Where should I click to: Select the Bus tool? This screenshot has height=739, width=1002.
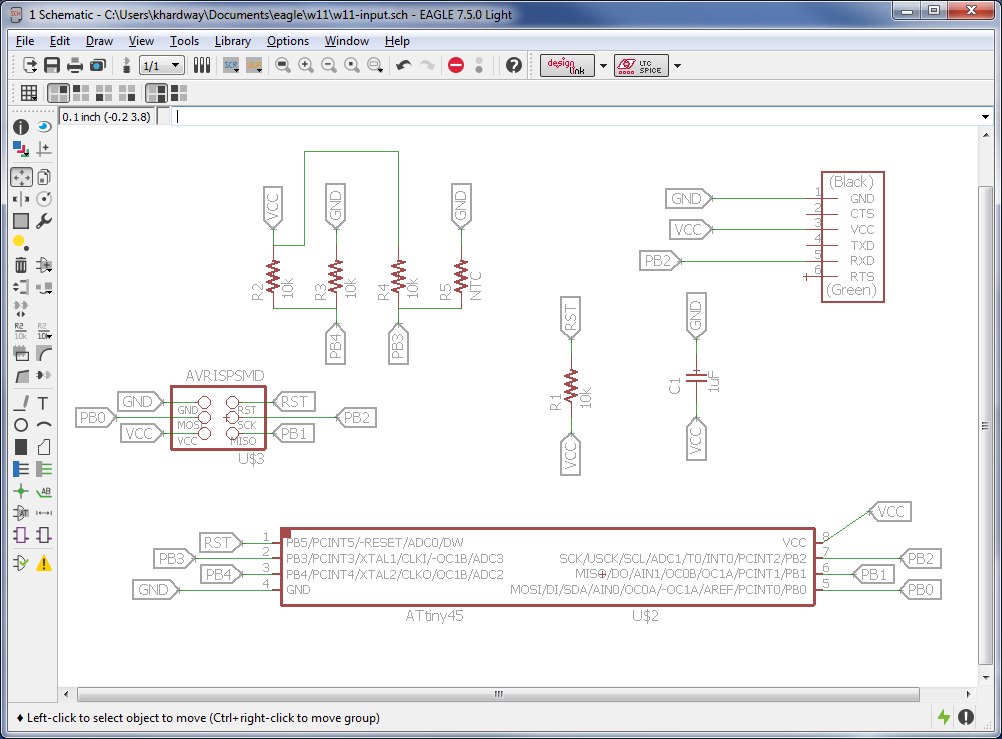20,469
